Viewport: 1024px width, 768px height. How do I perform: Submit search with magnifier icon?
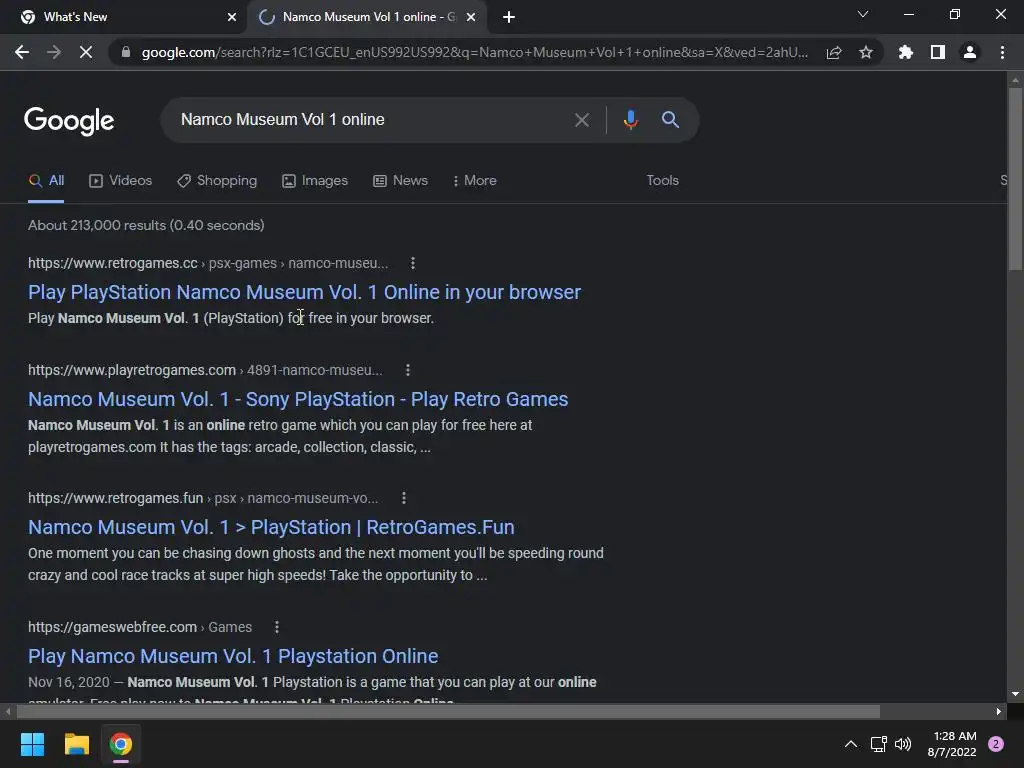point(670,120)
